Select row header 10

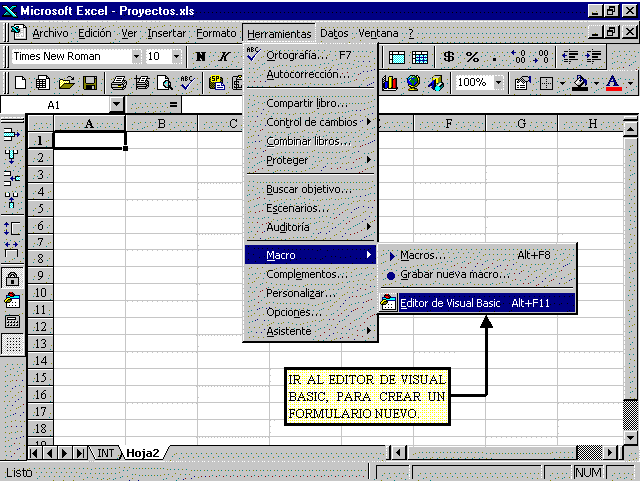(40, 293)
